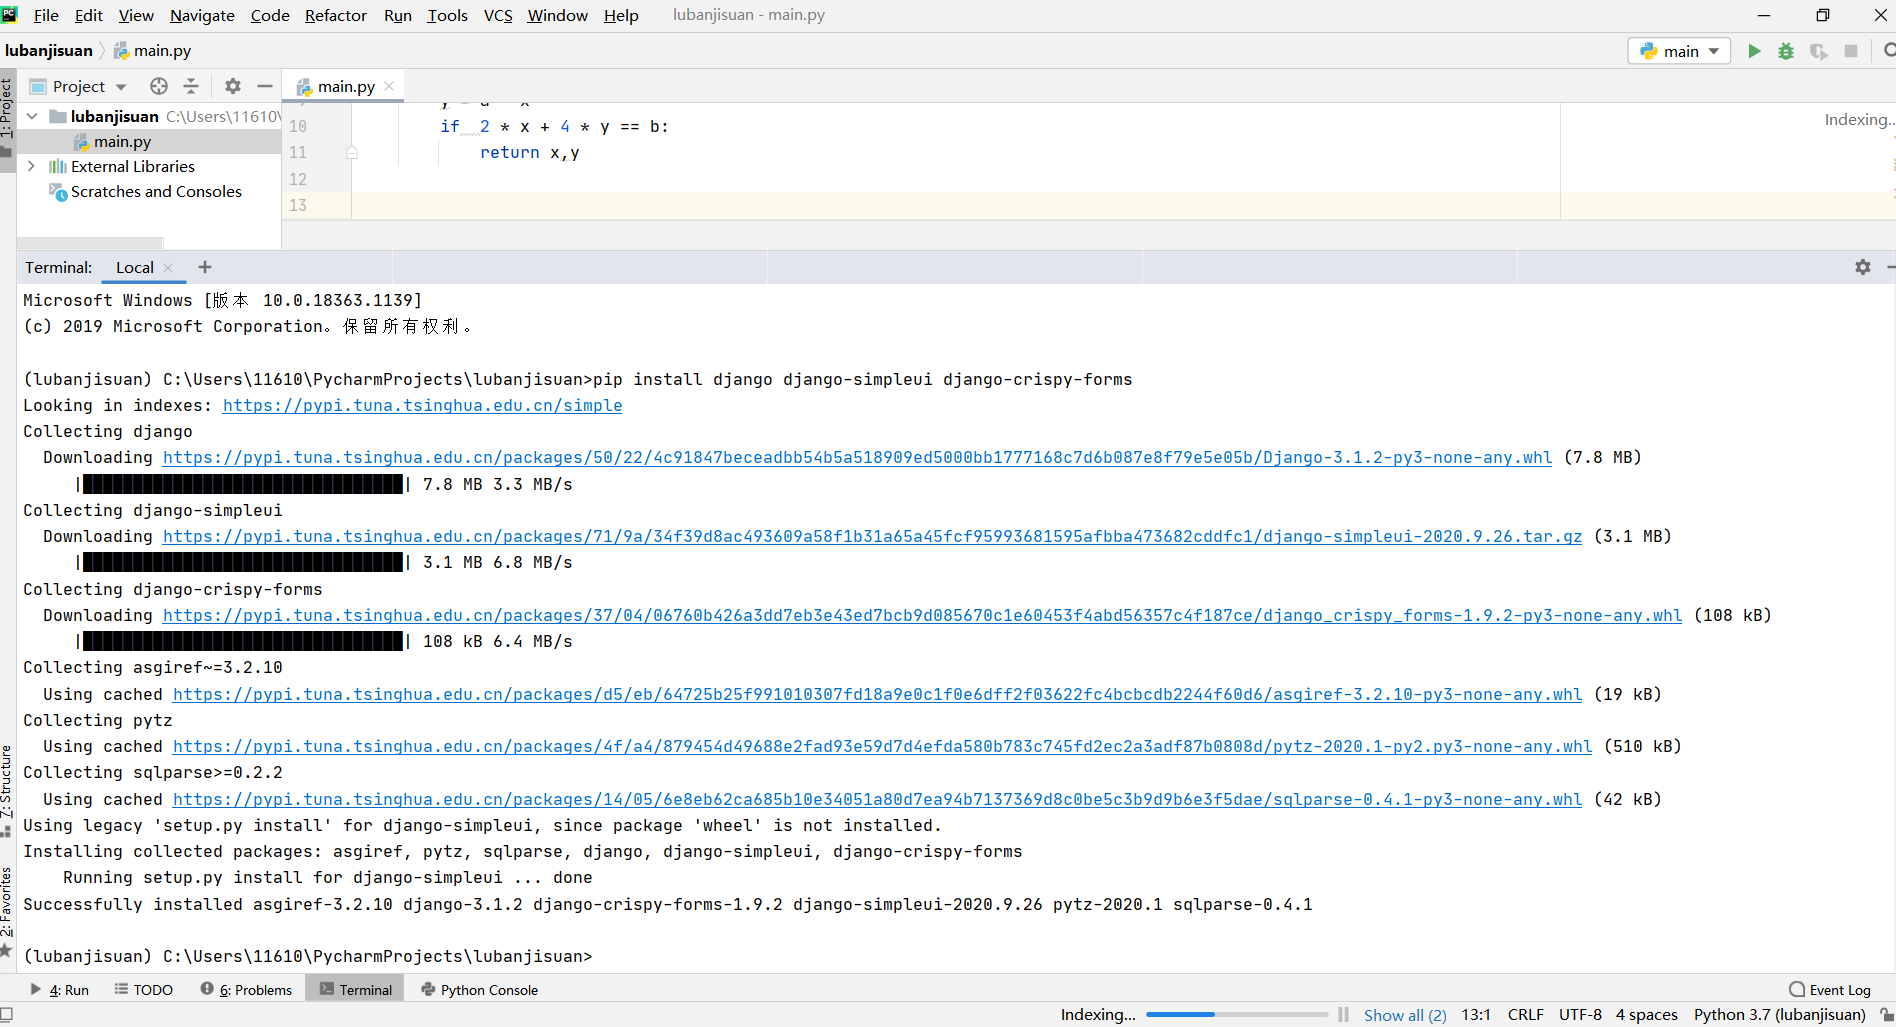
Task: Click the indexing progress bar in status bar
Action: click(x=1237, y=1014)
